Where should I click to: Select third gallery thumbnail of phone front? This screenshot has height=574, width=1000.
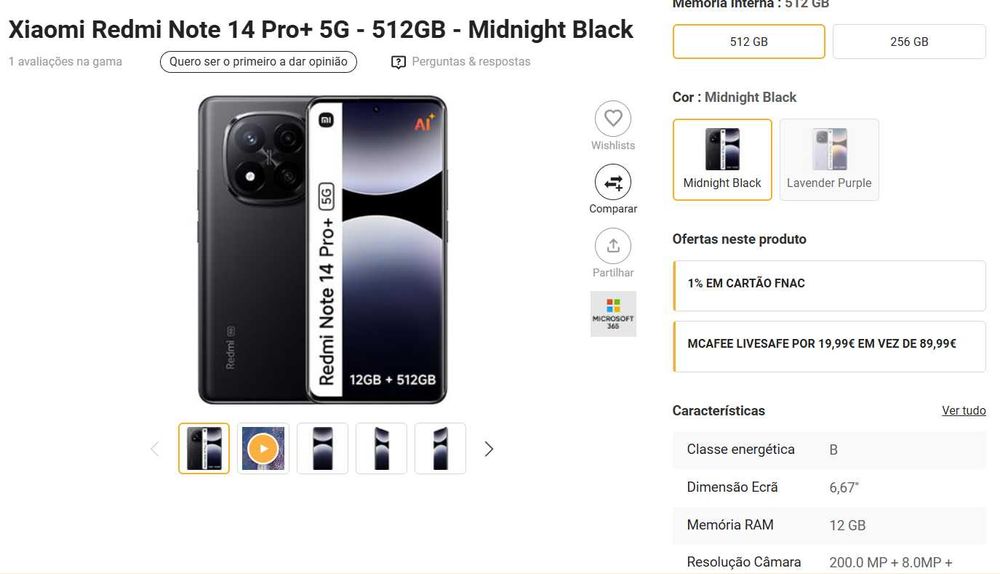tap(322, 449)
